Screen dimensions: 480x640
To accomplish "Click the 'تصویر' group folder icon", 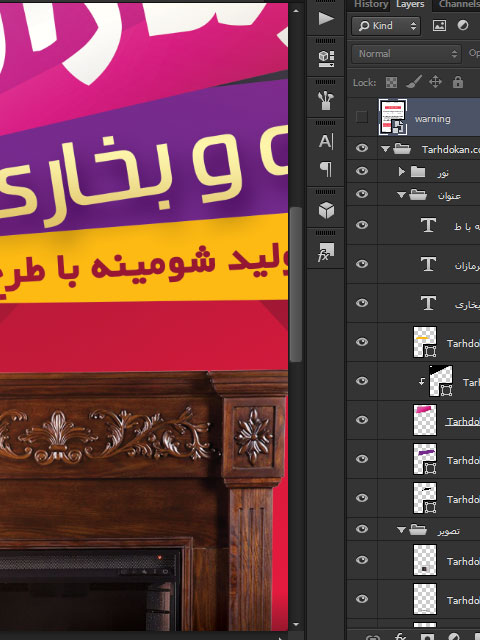I will 418,530.
